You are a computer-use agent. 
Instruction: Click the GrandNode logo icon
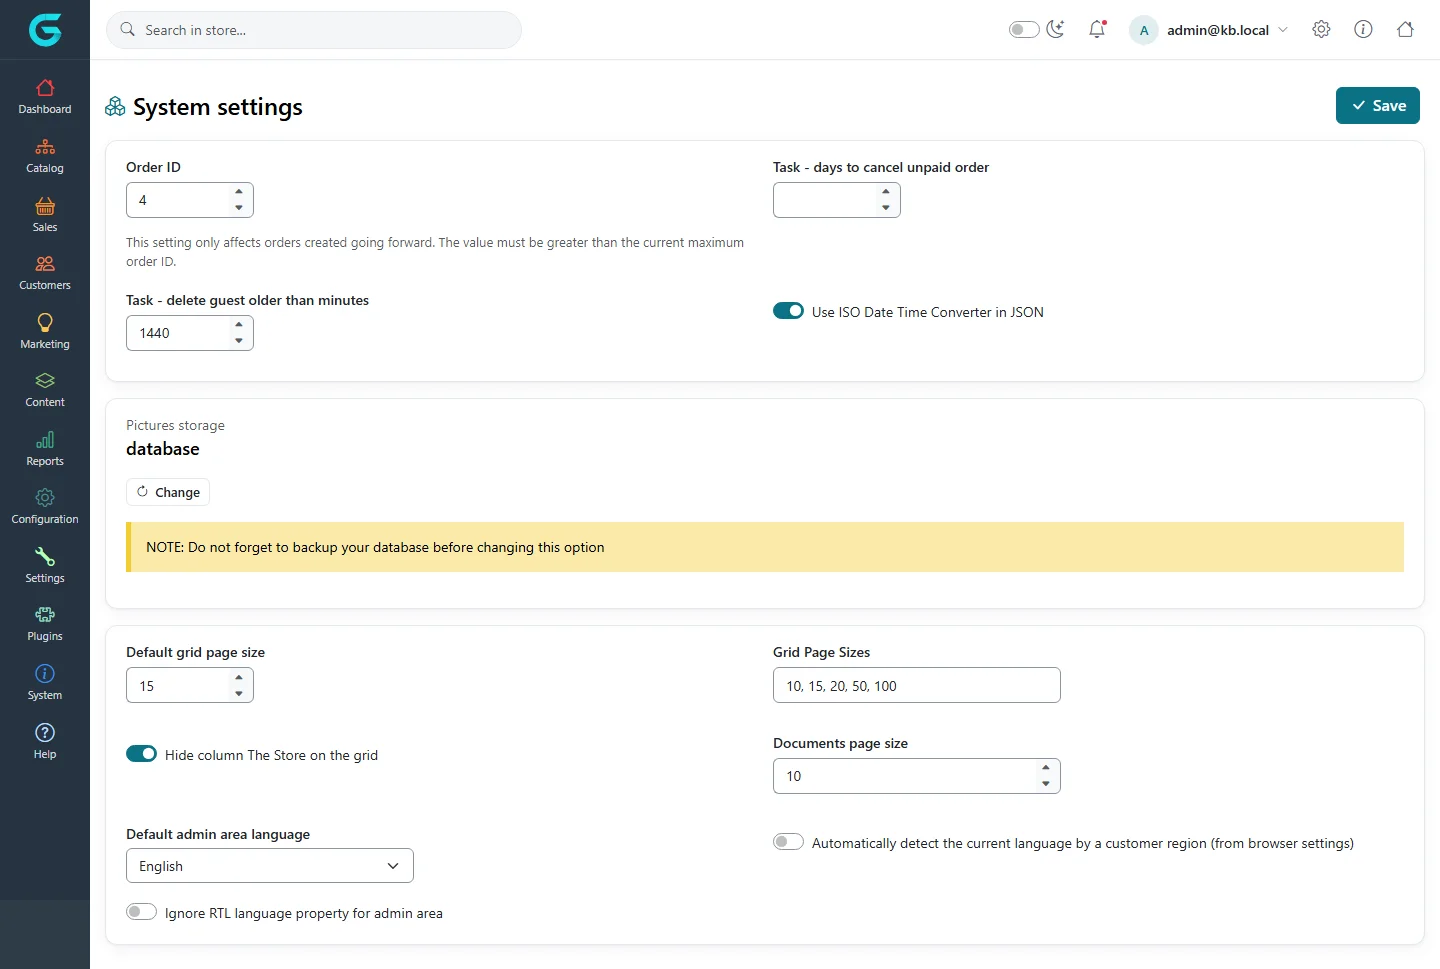45,30
